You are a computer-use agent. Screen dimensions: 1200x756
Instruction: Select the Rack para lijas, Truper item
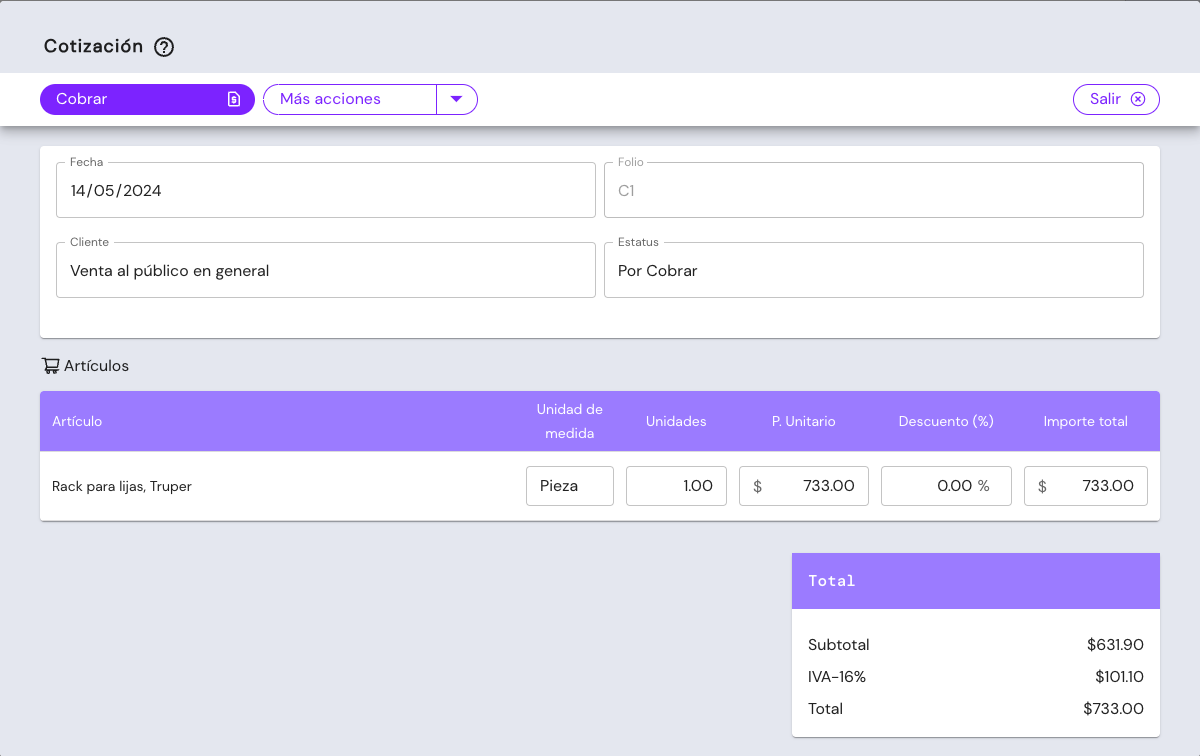pos(122,487)
